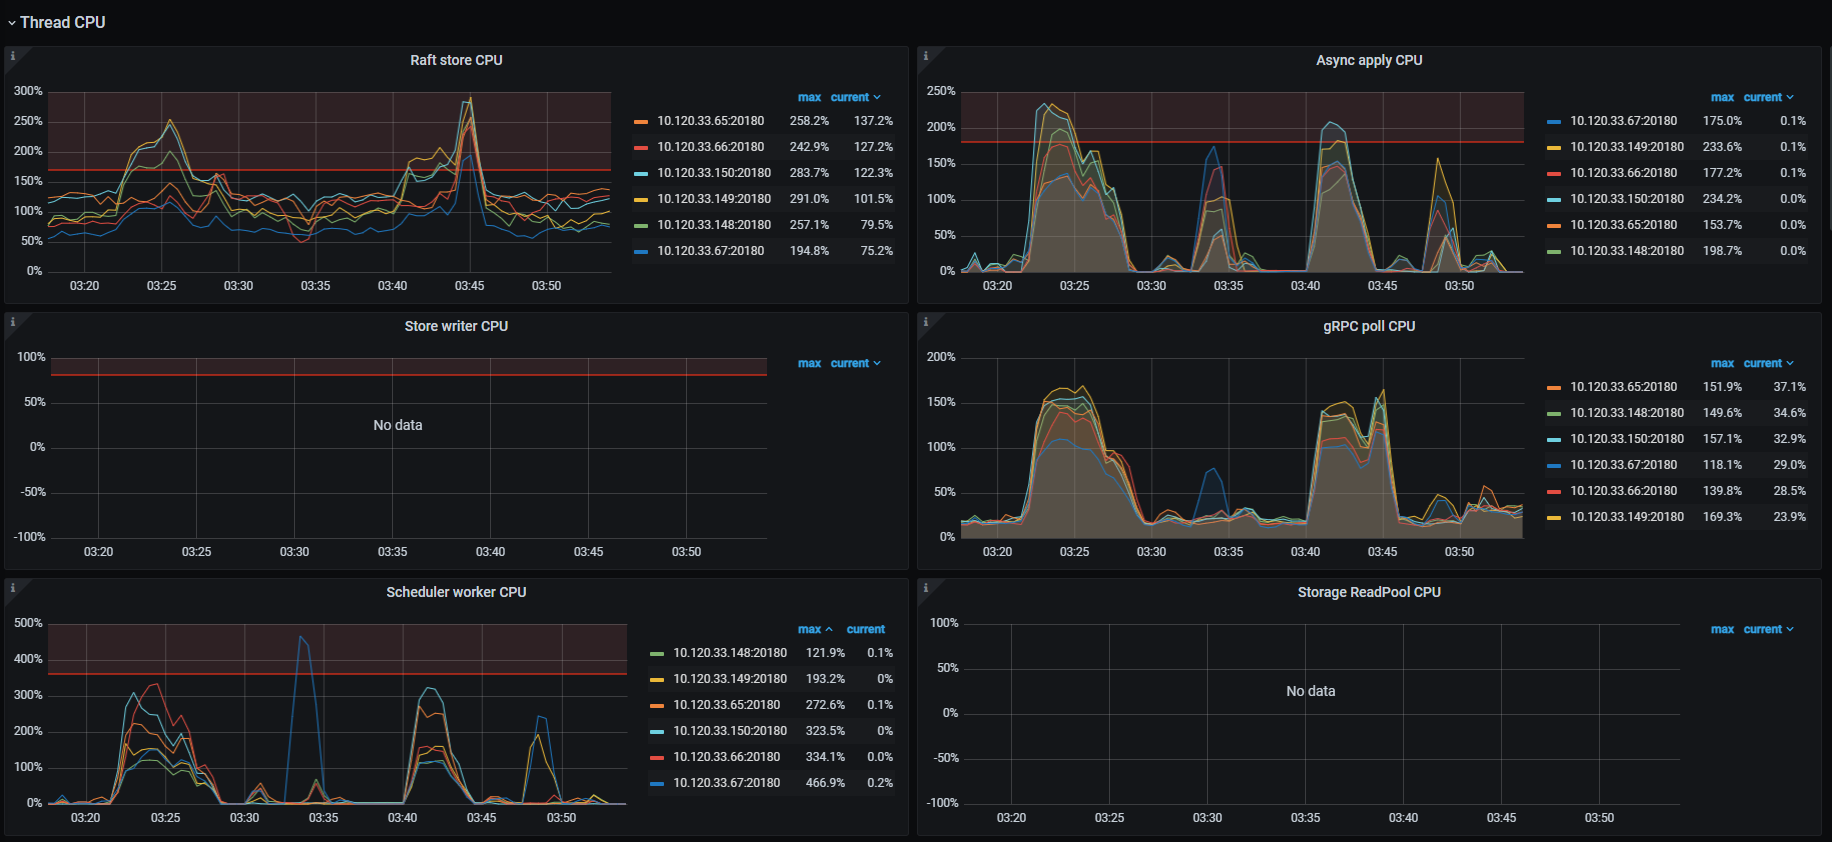The image size is (1832, 842).
Task: Click the Raft store CPU graph area
Action: click(329, 182)
